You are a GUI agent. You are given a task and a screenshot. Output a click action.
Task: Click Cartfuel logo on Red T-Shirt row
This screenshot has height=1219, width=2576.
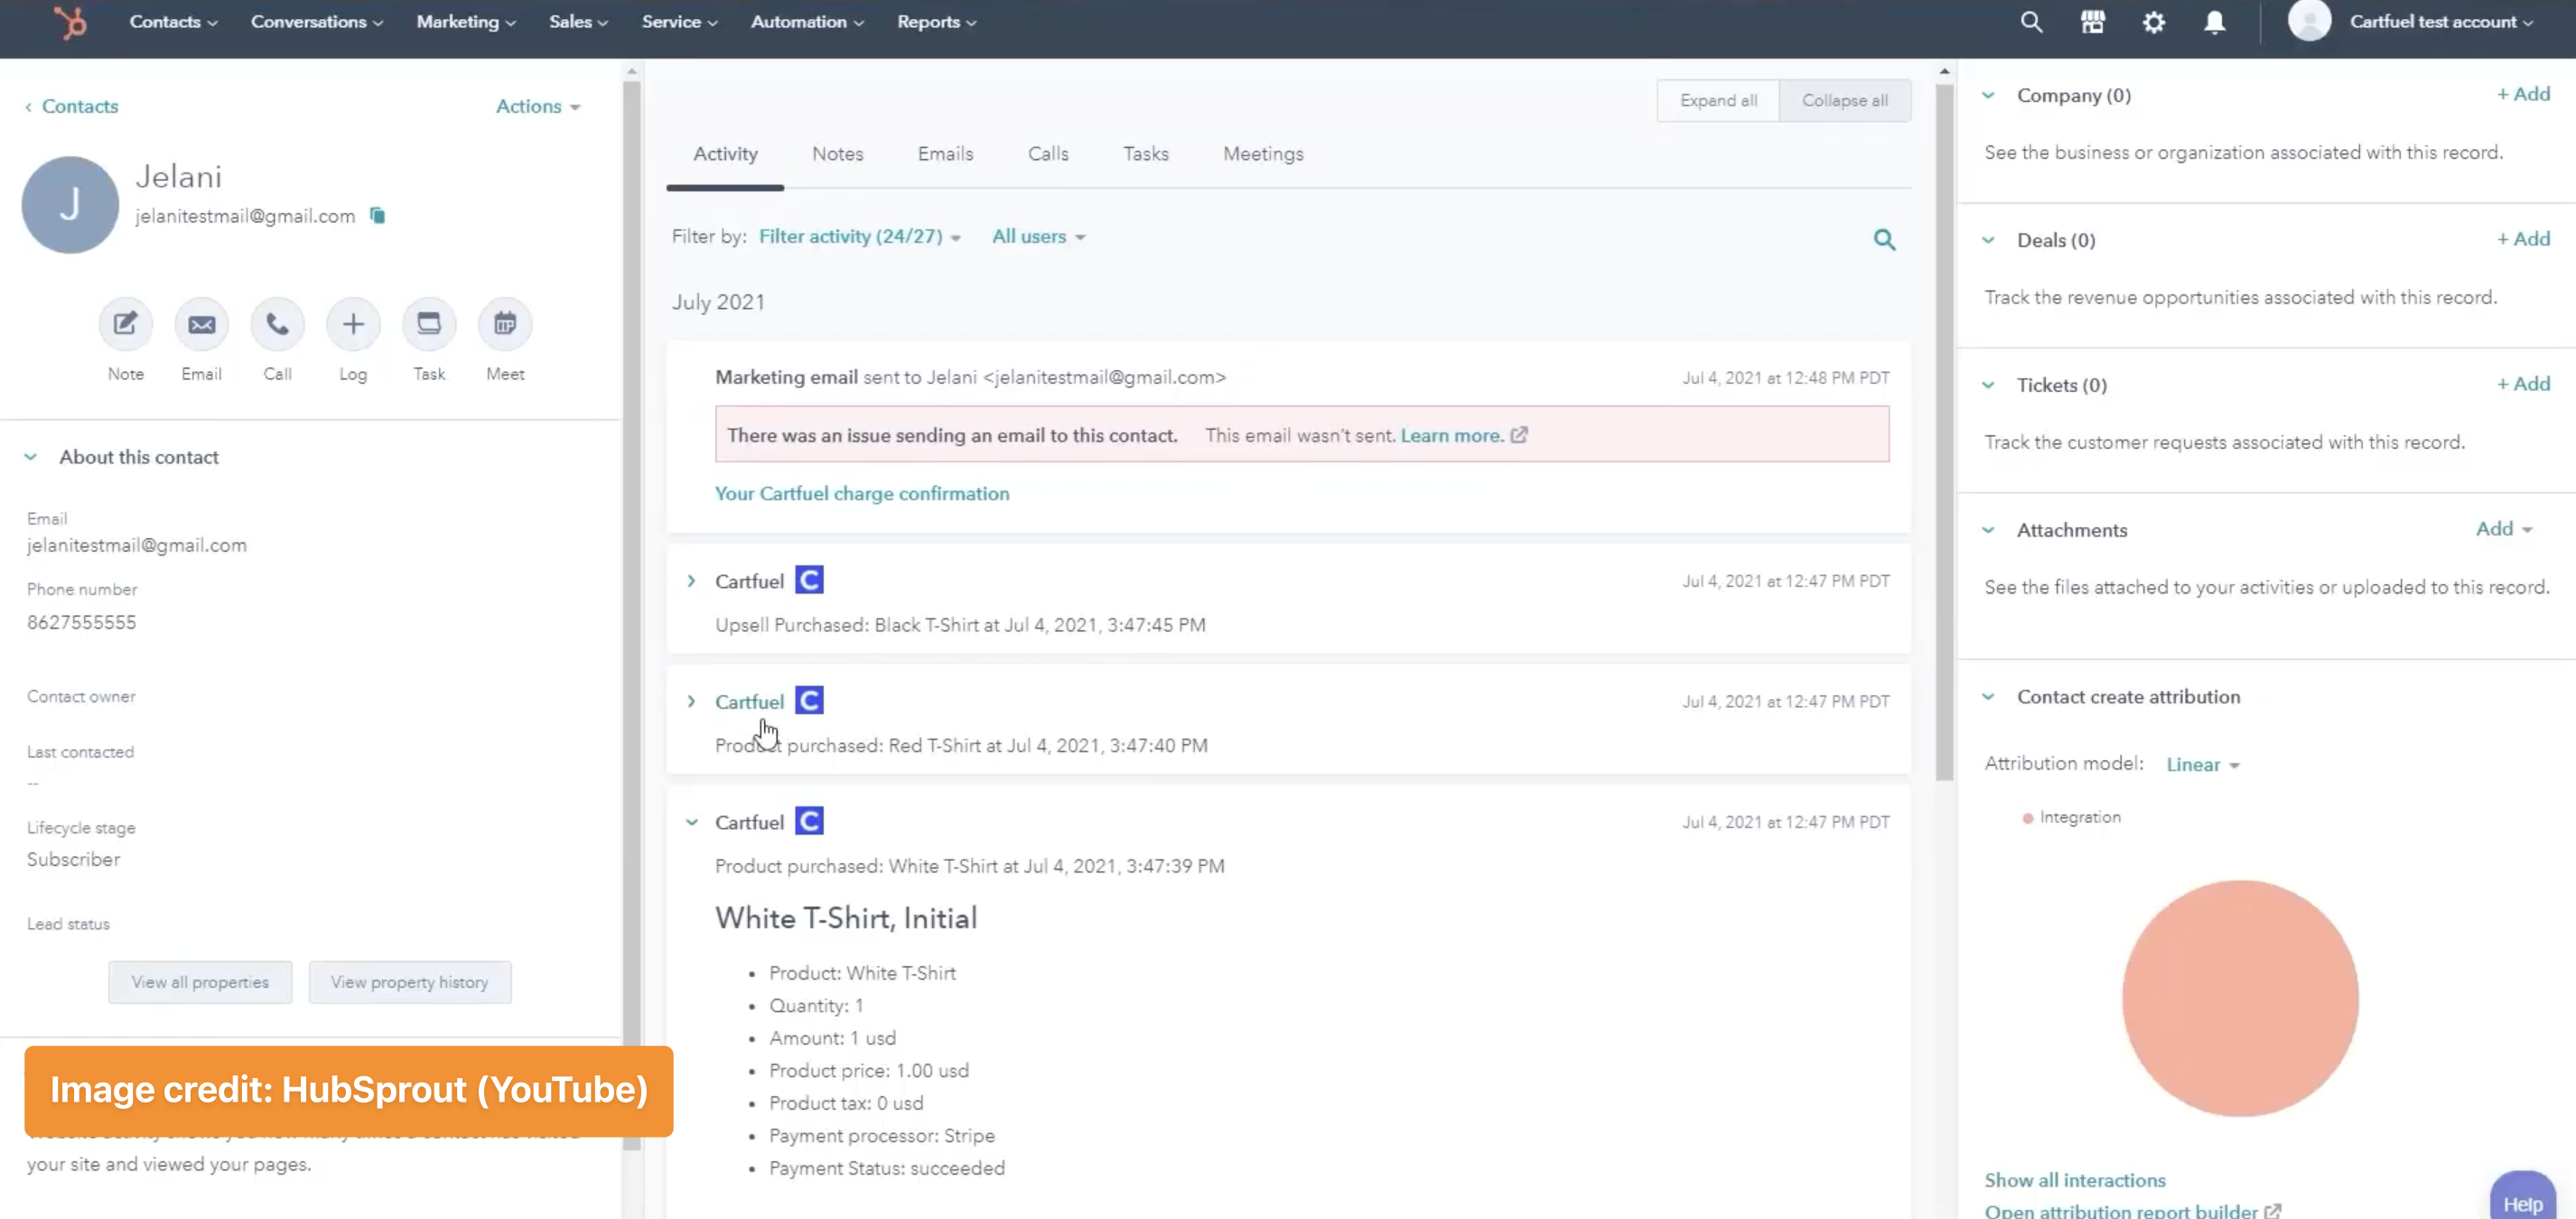coord(809,700)
